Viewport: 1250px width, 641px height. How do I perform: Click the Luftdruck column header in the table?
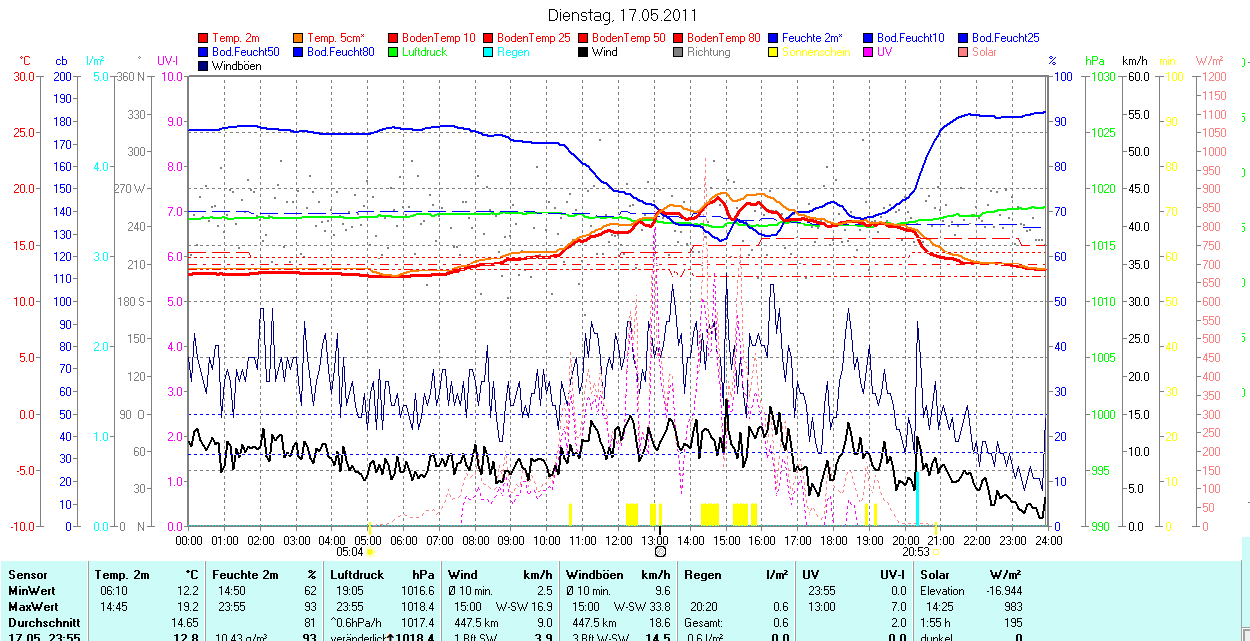coord(357,575)
